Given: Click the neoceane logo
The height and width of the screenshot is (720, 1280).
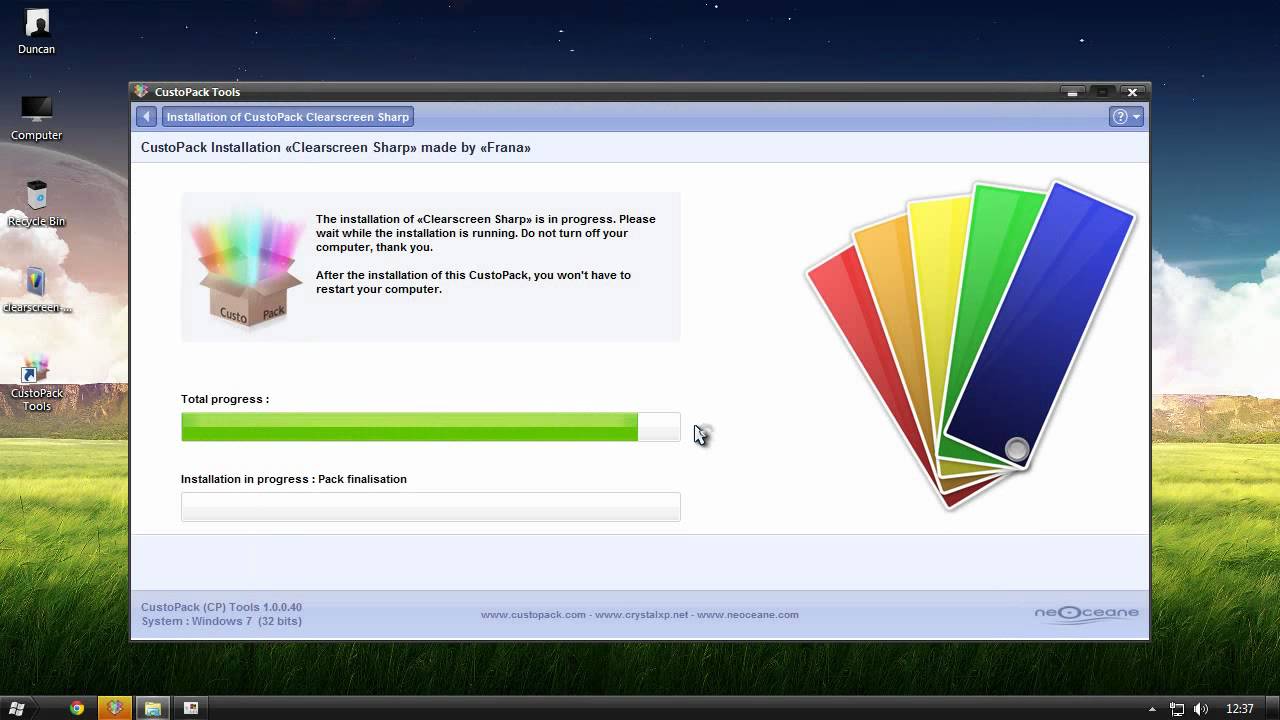Looking at the screenshot, I should click(x=1086, y=614).
